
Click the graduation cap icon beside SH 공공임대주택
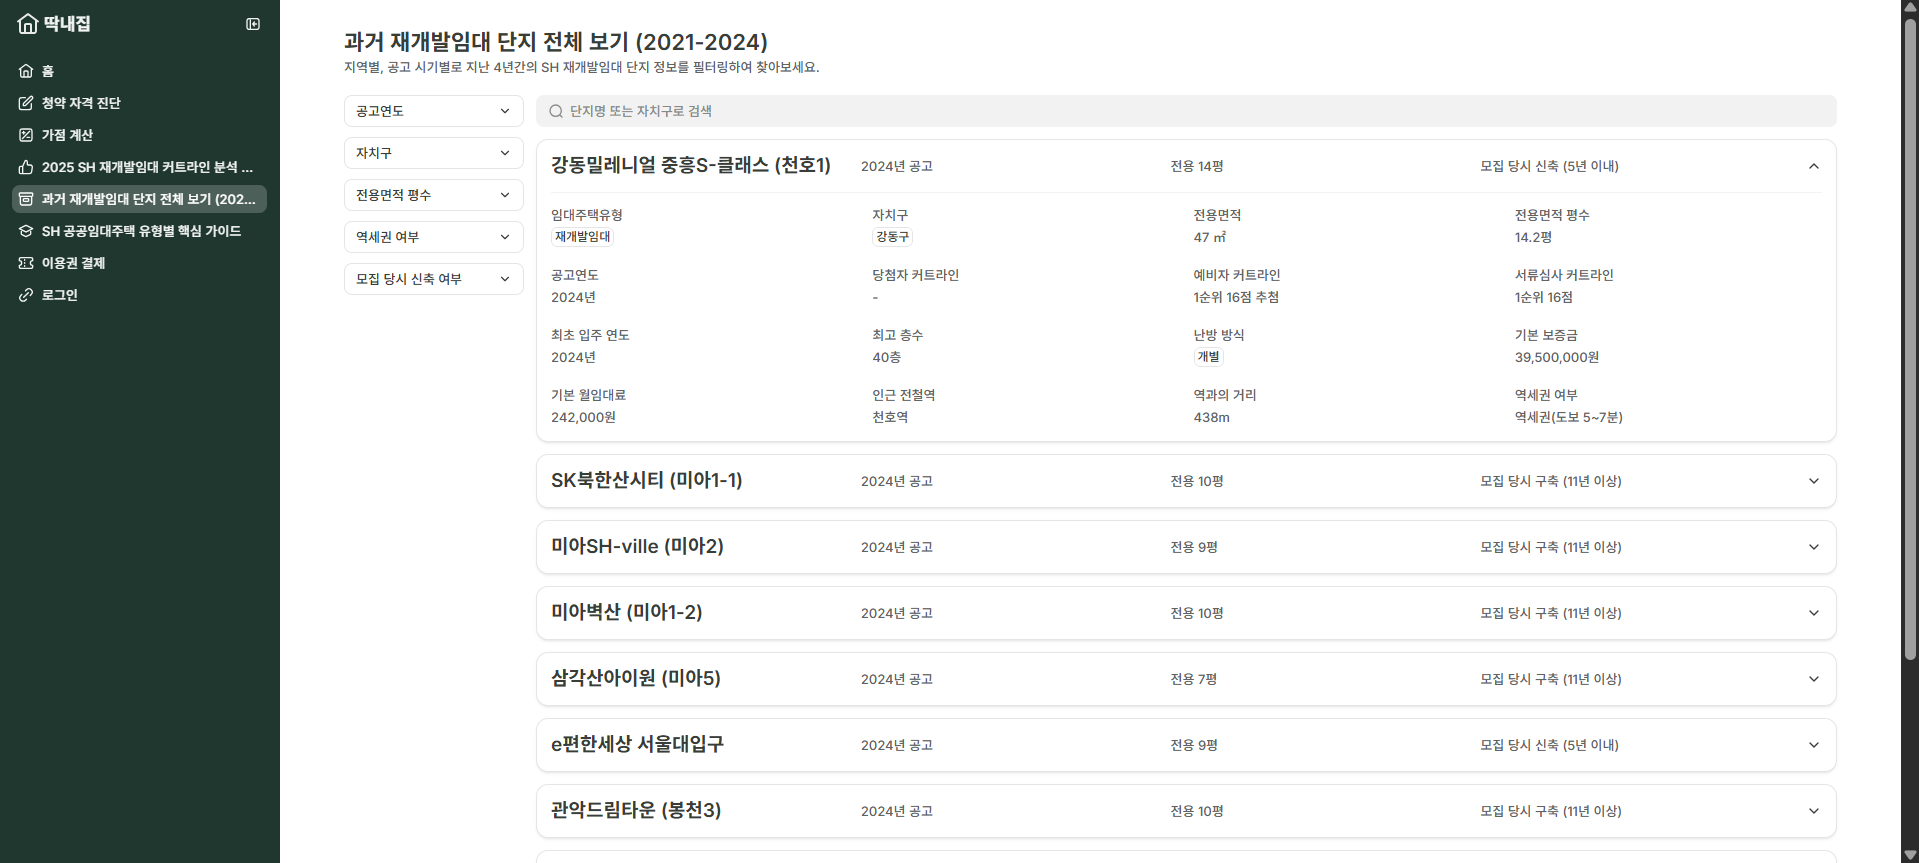26,231
